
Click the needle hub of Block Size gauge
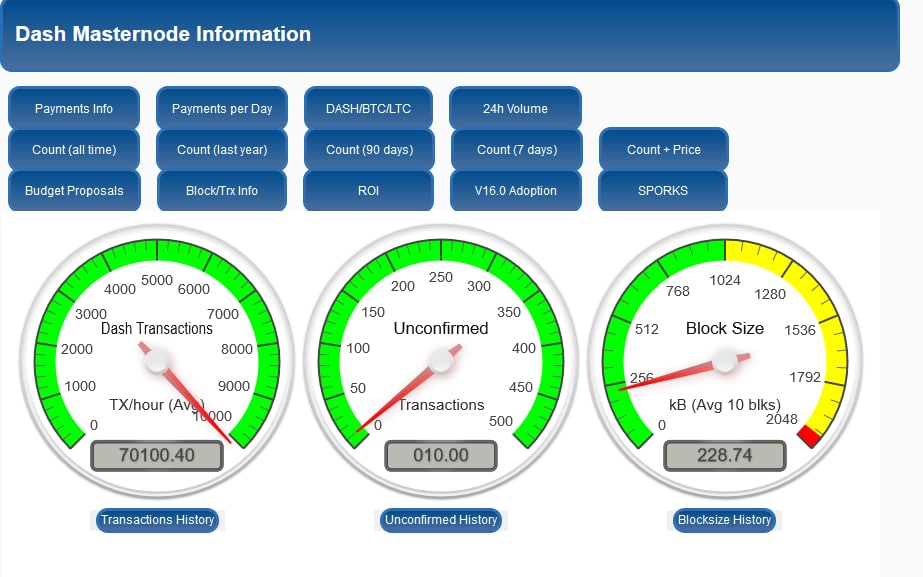tap(725, 362)
